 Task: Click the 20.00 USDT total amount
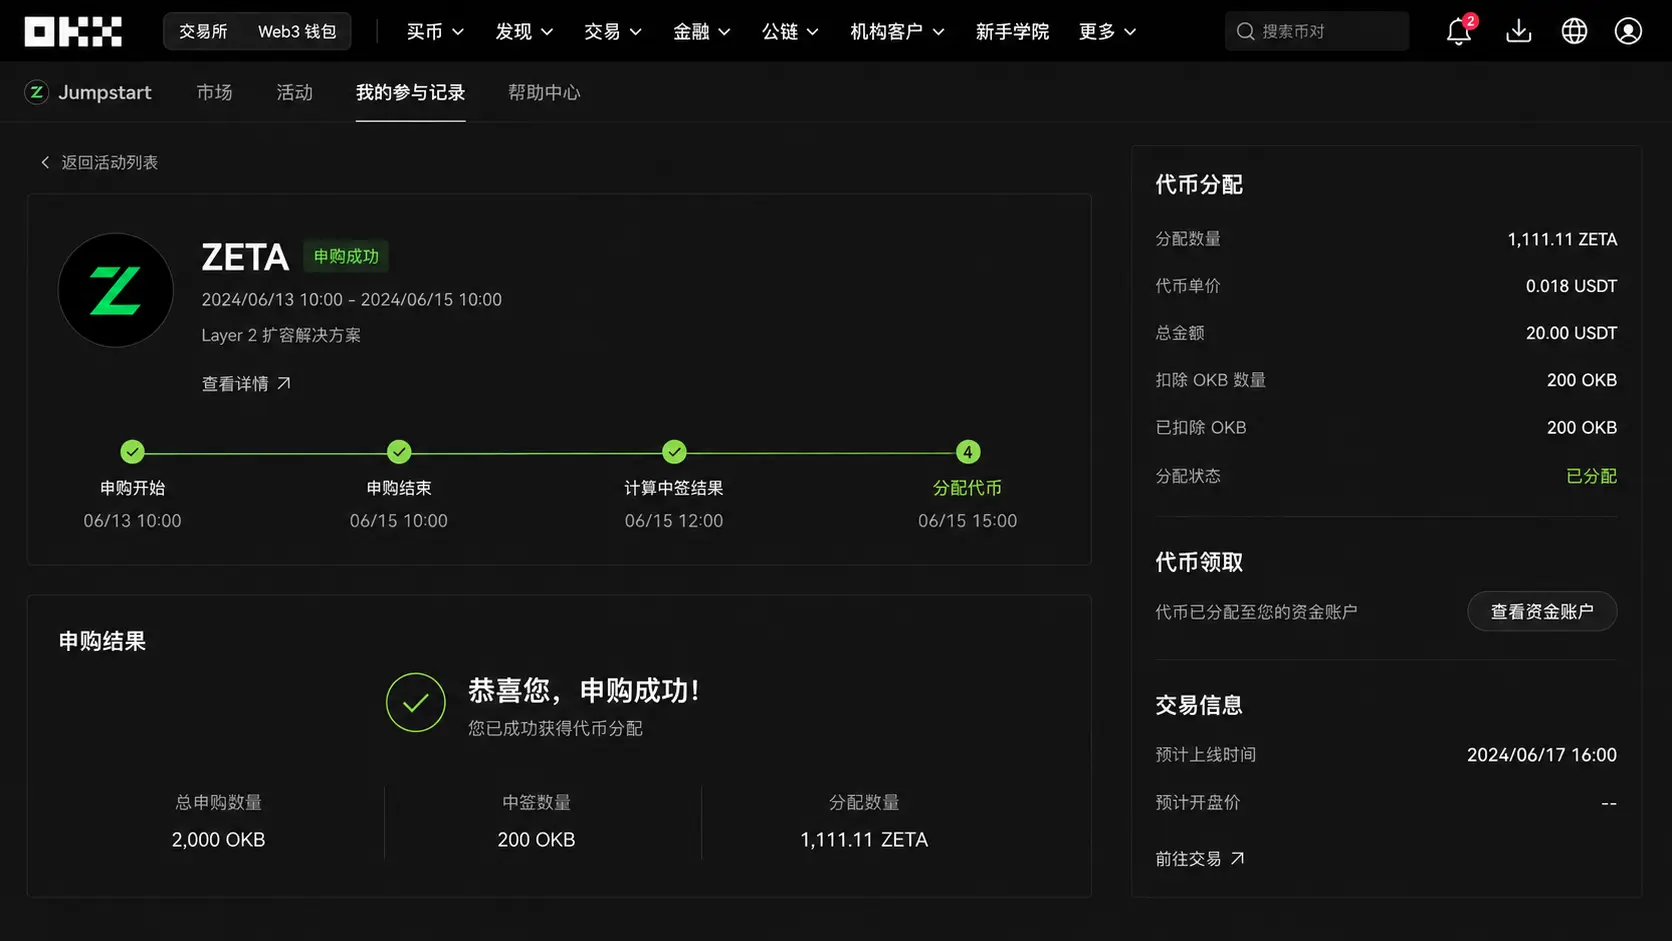point(1571,333)
